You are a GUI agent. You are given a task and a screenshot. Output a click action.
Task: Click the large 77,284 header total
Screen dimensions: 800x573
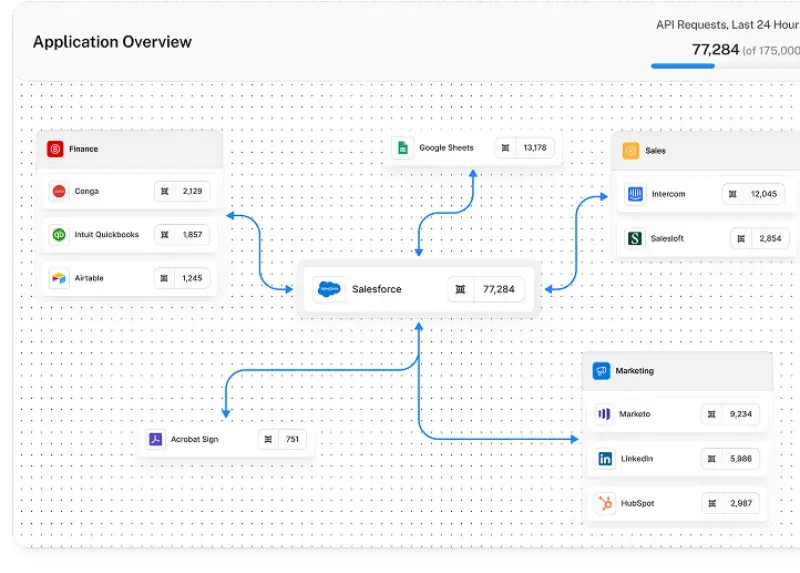tap(715, 50)
